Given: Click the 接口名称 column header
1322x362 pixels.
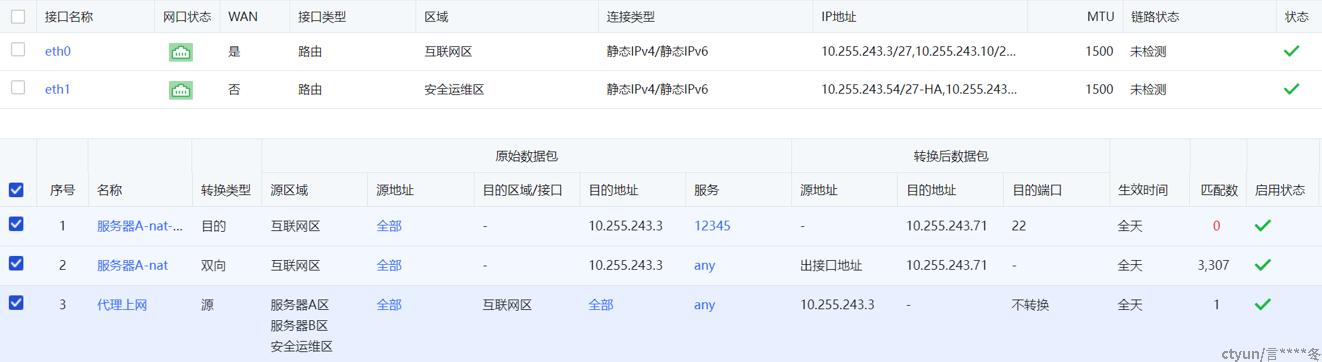Looking at the screenshot, I should (x=69, y=17).
